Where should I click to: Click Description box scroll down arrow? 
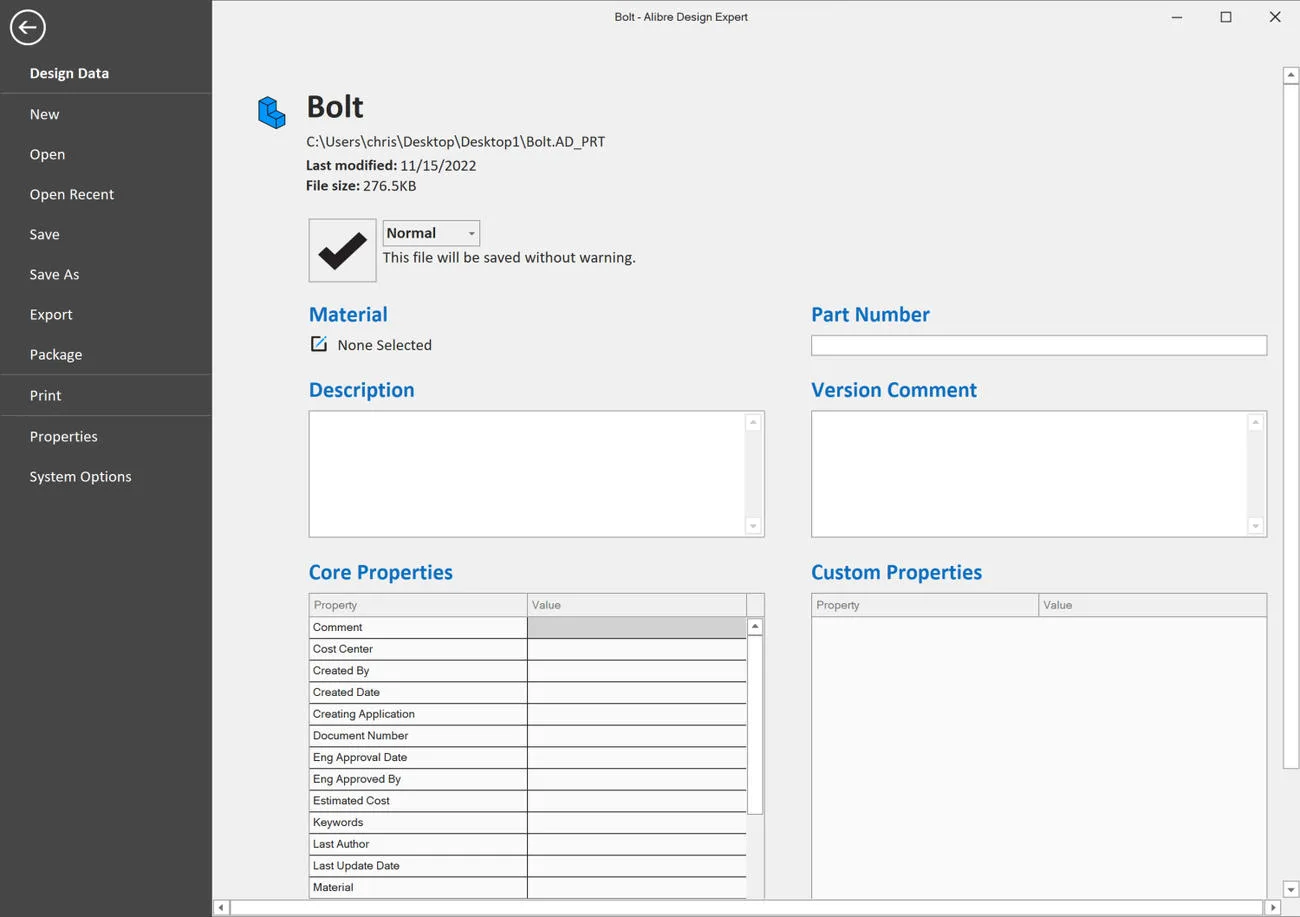[x=754, y=526]
